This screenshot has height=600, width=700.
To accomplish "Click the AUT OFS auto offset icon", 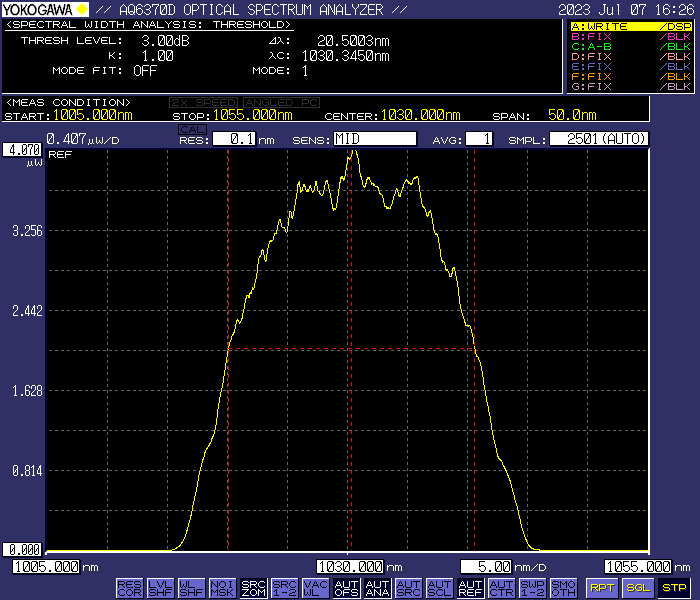I will tap(346, 588).
